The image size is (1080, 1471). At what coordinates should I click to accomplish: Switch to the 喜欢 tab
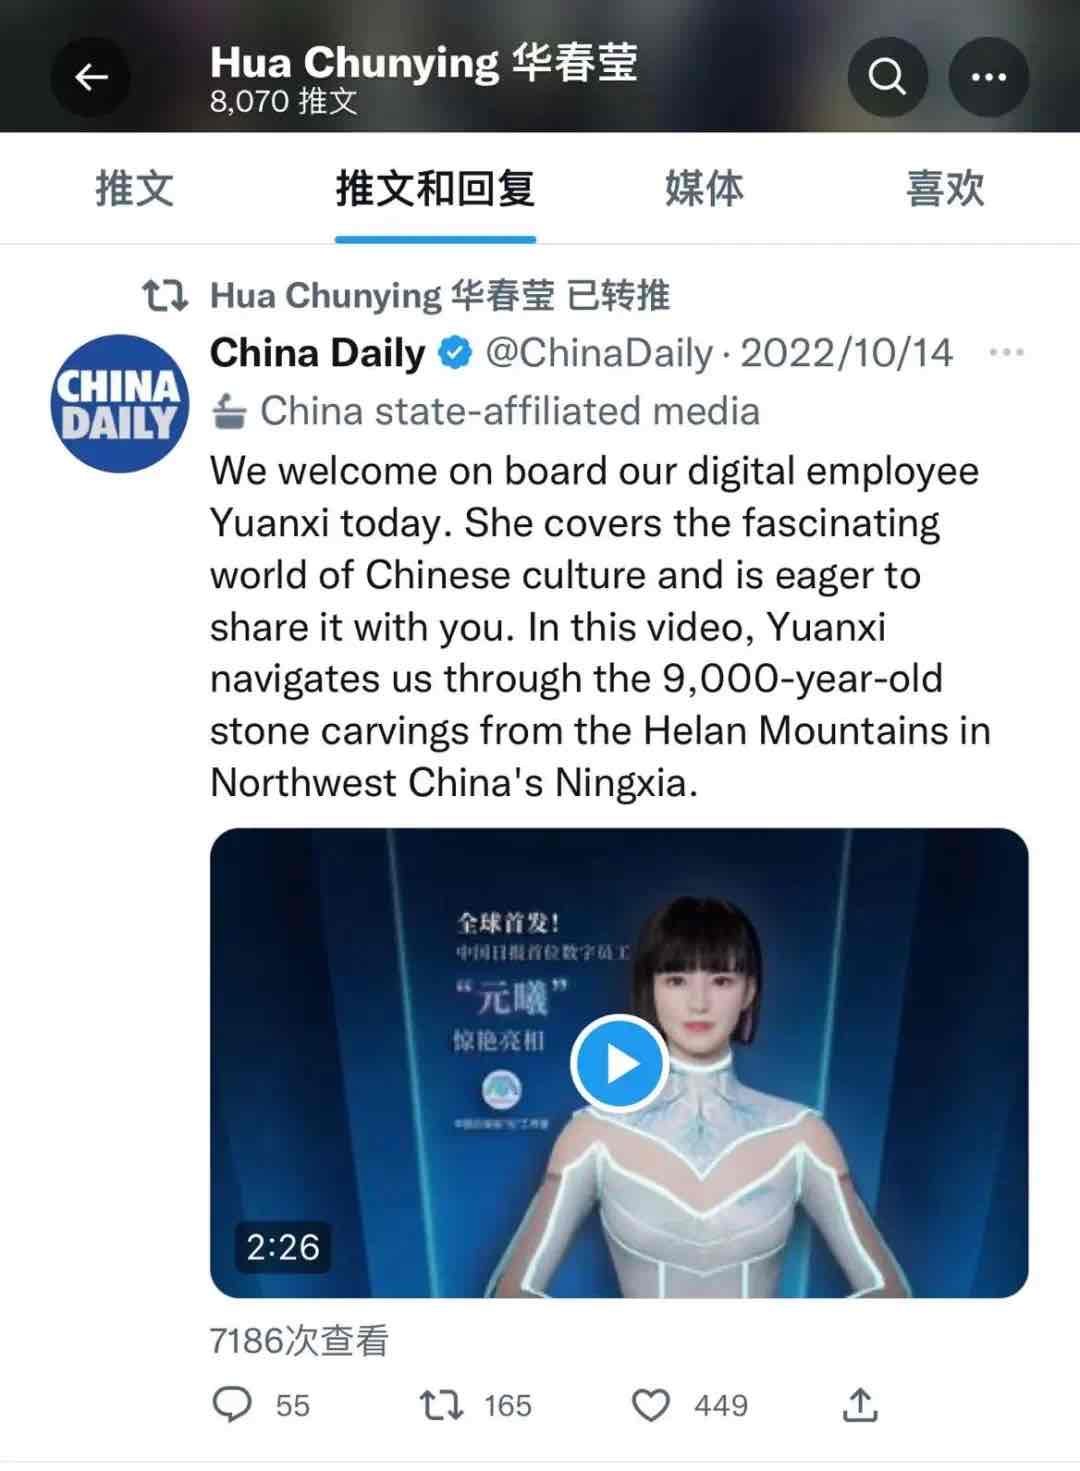click(945, 188)
